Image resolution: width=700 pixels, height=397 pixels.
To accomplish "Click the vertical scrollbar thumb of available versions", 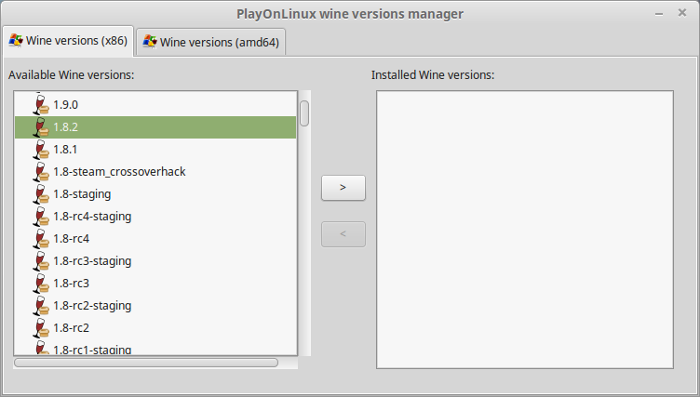I will point(304,113).
